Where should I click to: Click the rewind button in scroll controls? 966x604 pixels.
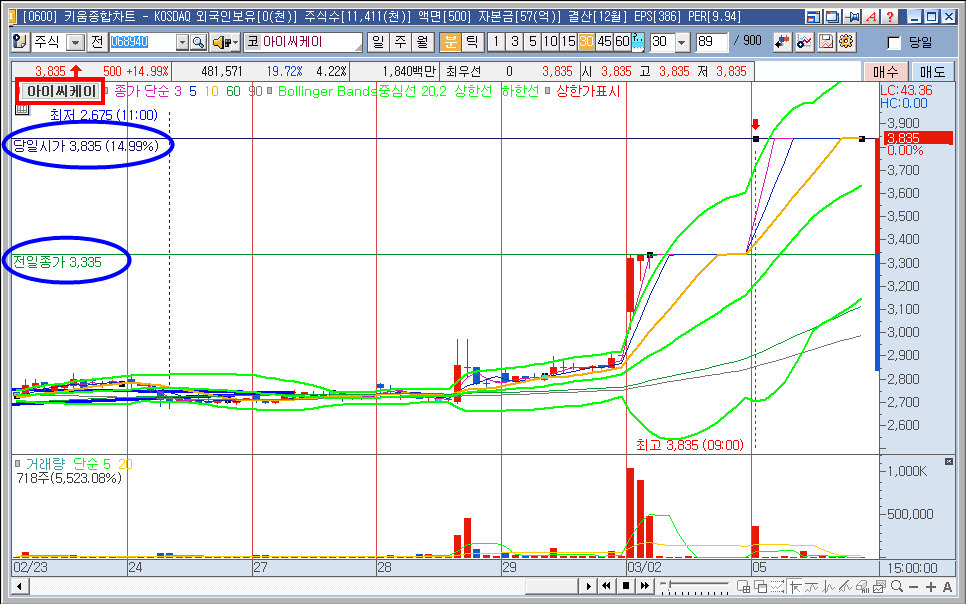coord(607,586)
